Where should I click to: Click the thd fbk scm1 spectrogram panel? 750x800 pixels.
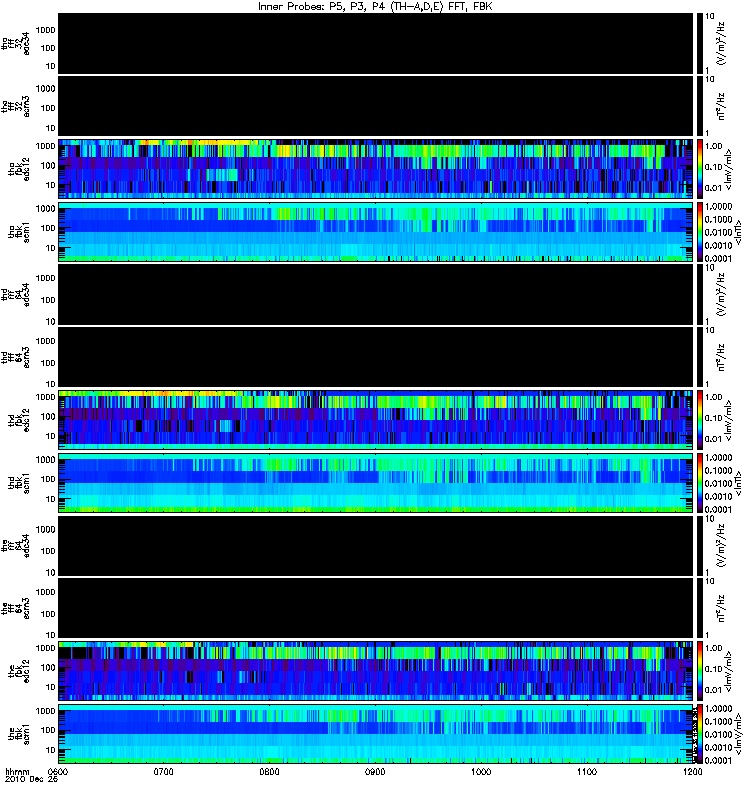376,483
